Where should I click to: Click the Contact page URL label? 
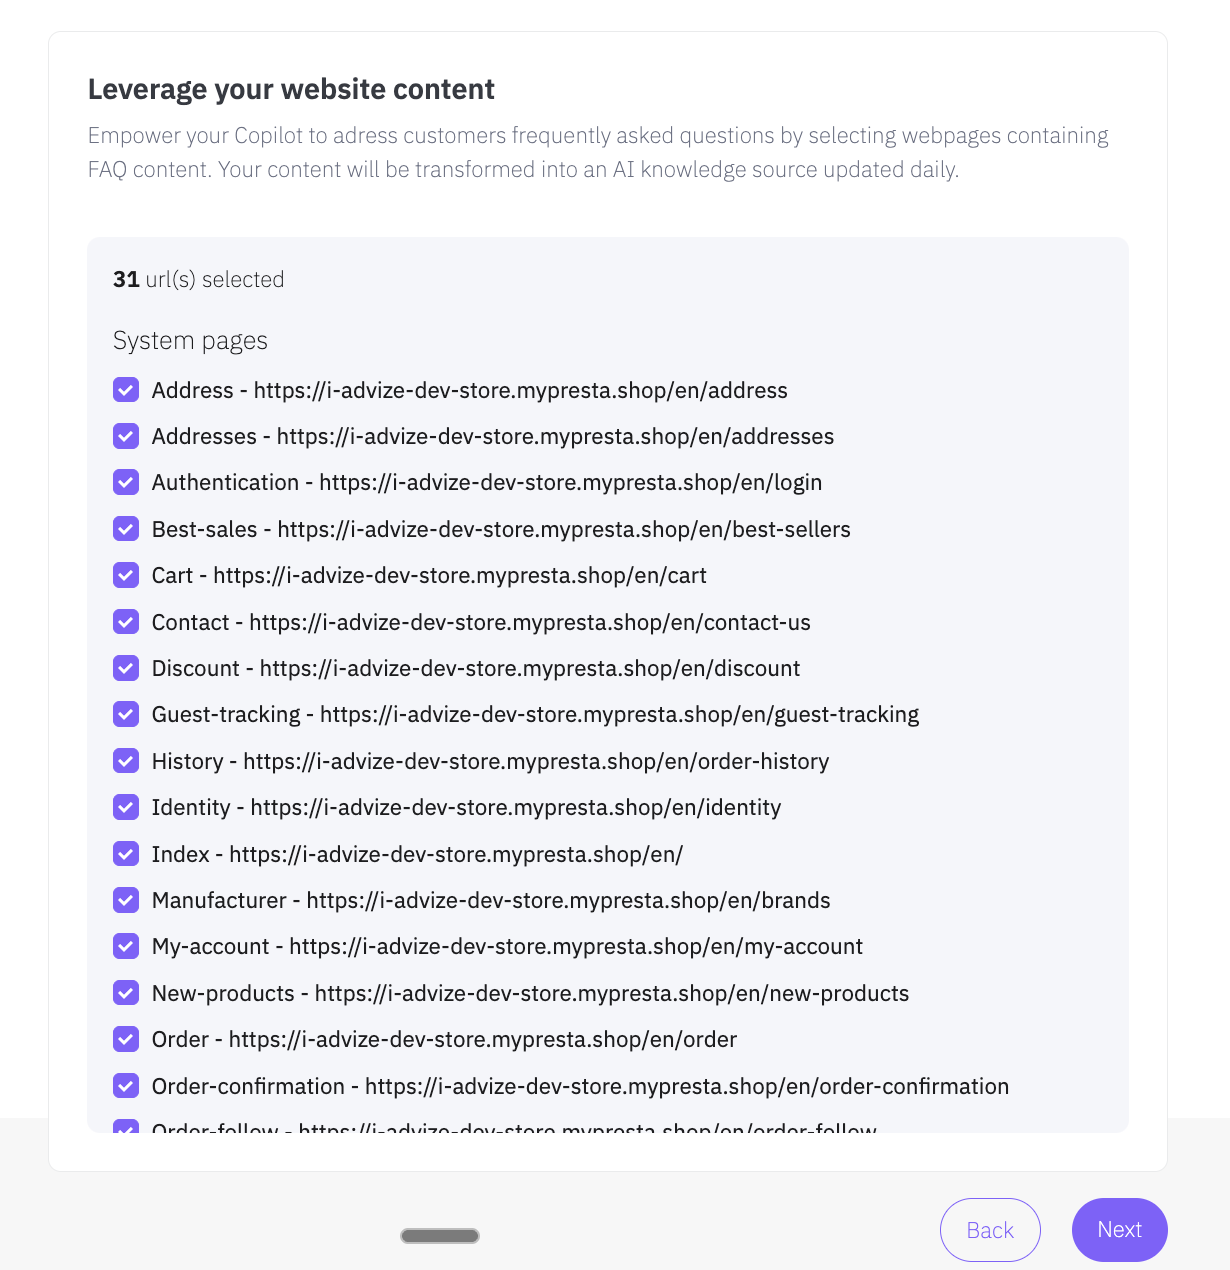point(480,622)
